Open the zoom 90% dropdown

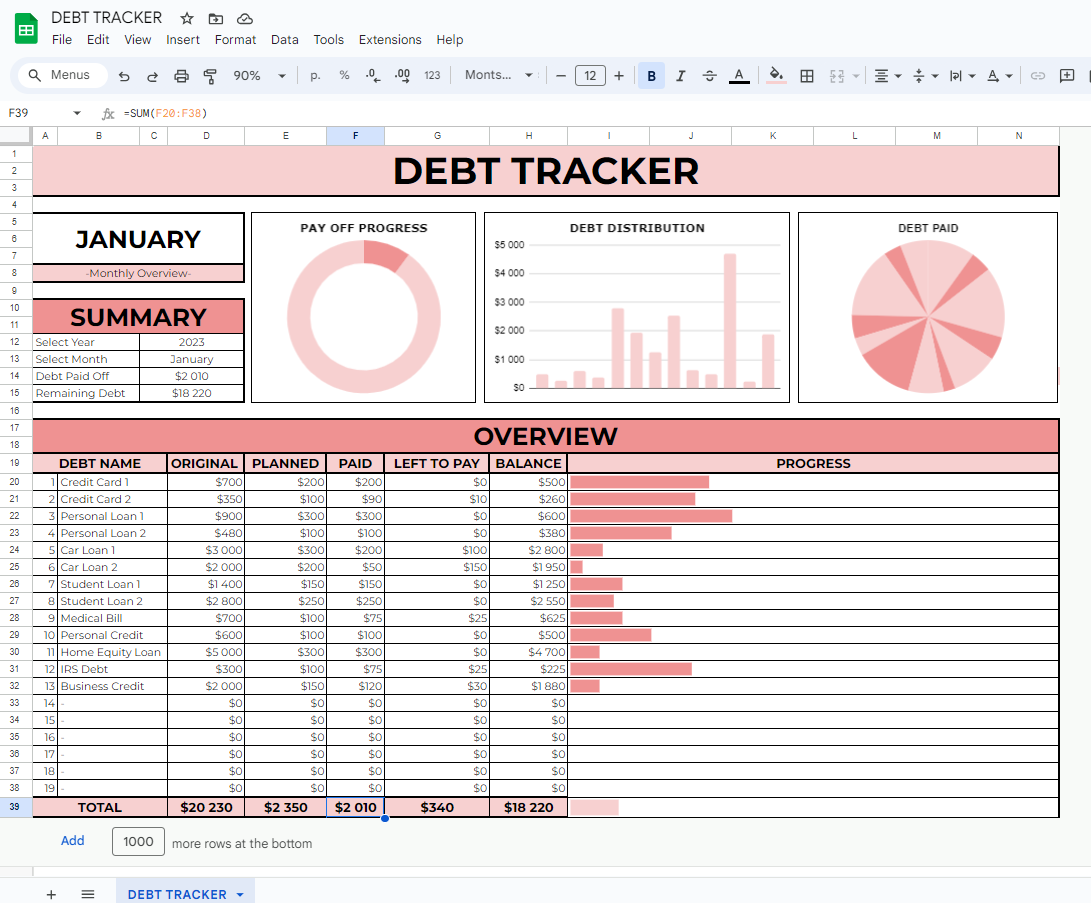click(x=259, y=75)
